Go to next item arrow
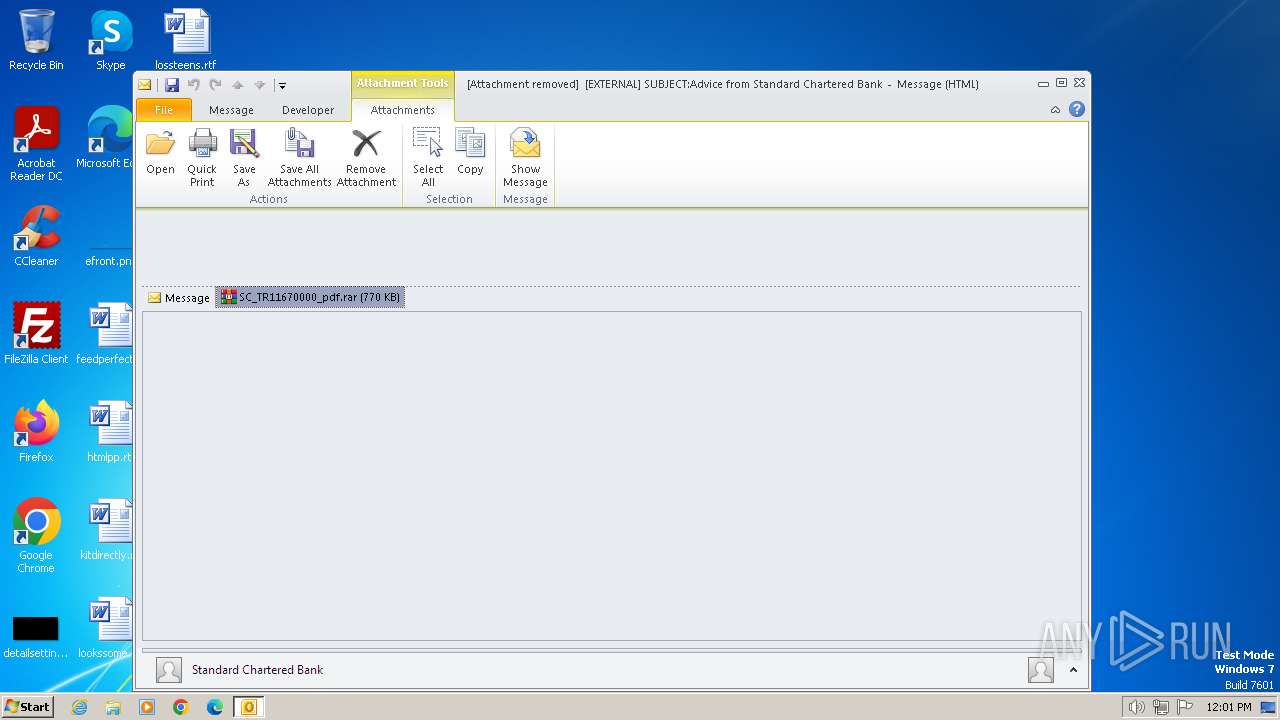1280x720 pixels. 259,85
